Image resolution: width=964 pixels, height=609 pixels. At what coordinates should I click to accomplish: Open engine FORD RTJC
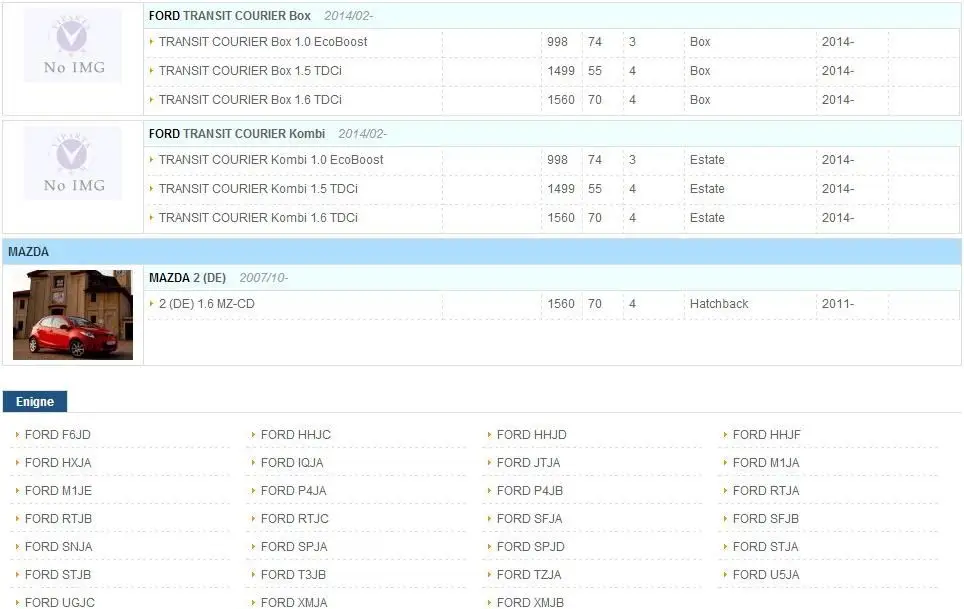[x=294, y=519]
